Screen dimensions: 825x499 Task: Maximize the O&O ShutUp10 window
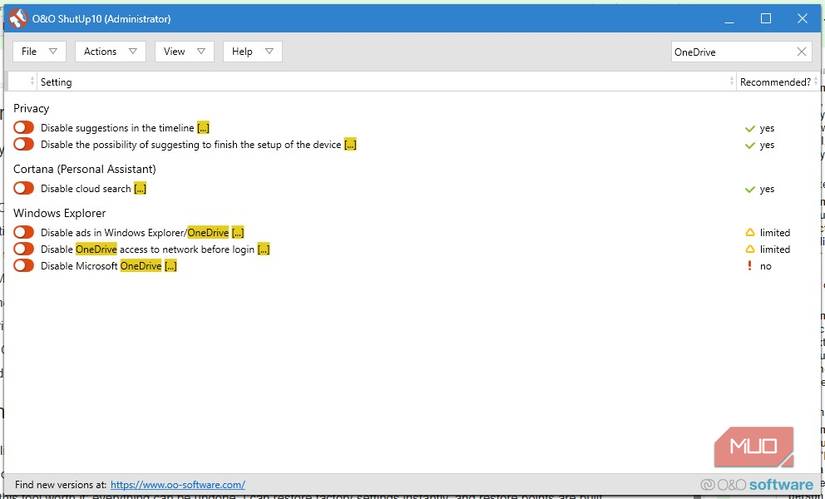tap(766, 19)
